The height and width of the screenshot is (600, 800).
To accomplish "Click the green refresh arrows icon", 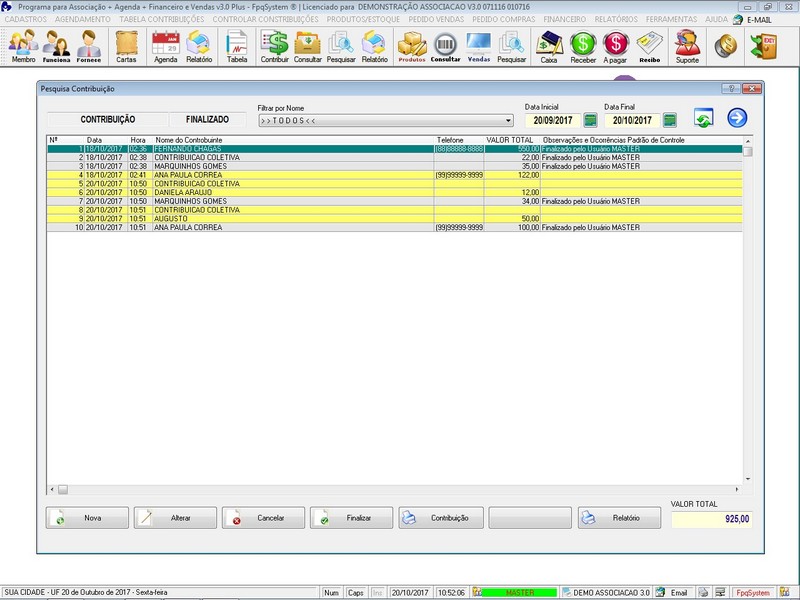I will (703, 118).
